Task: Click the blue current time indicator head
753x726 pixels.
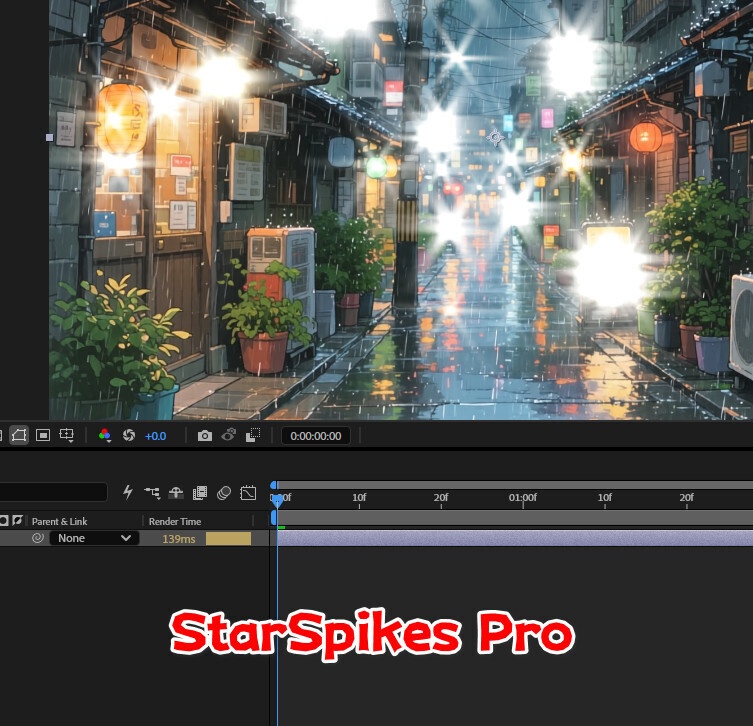Action: click(x=277, y=500)
